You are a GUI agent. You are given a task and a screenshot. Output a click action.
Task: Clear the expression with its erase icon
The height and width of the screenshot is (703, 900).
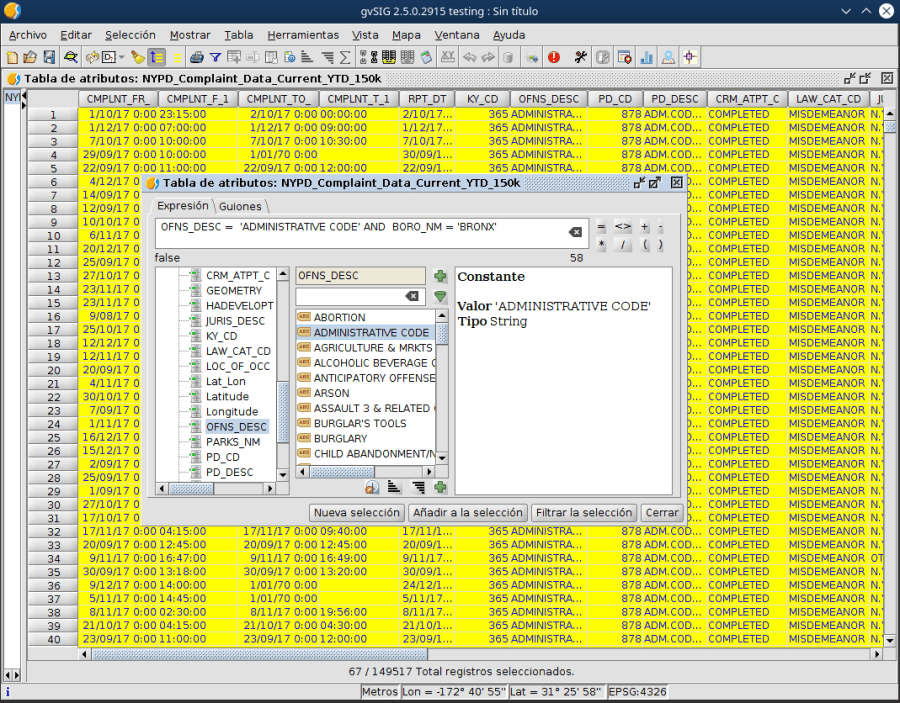click(x=575, y=232)
